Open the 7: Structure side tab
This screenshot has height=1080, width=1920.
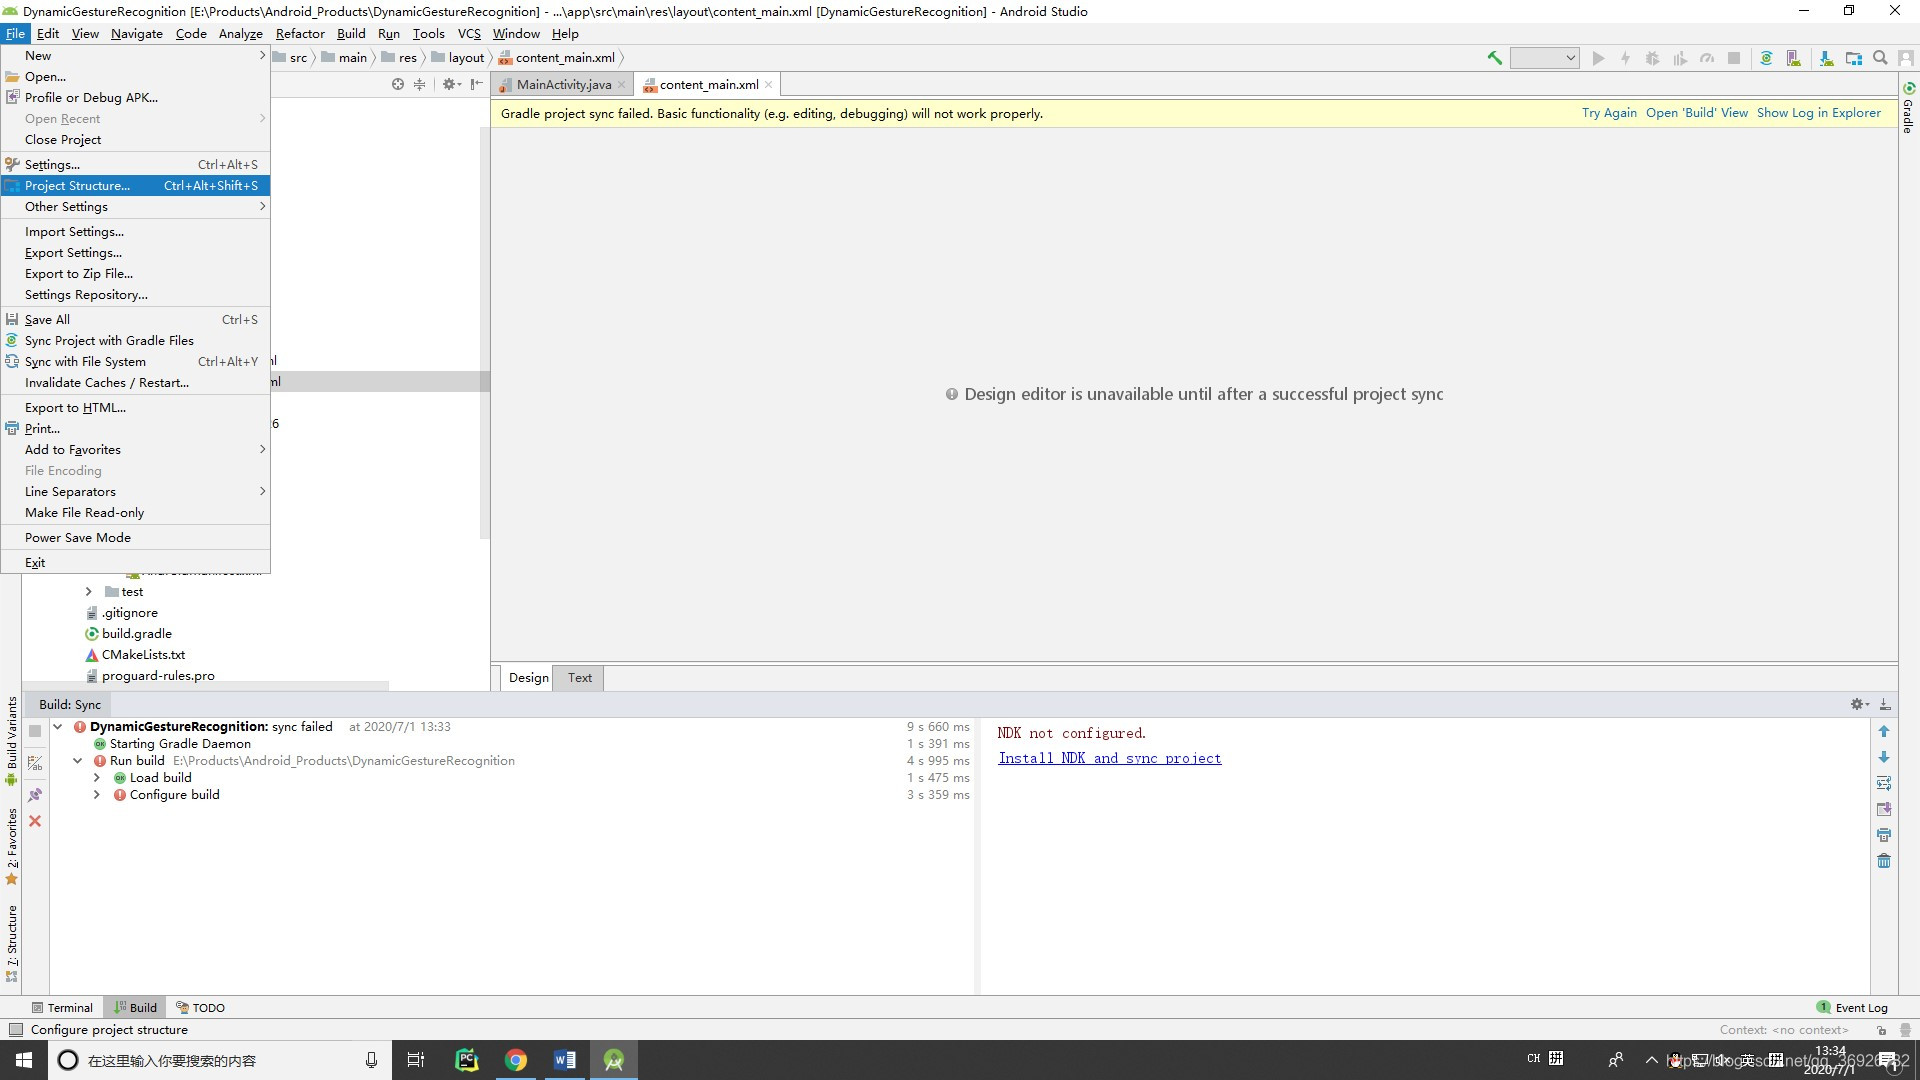12,943
